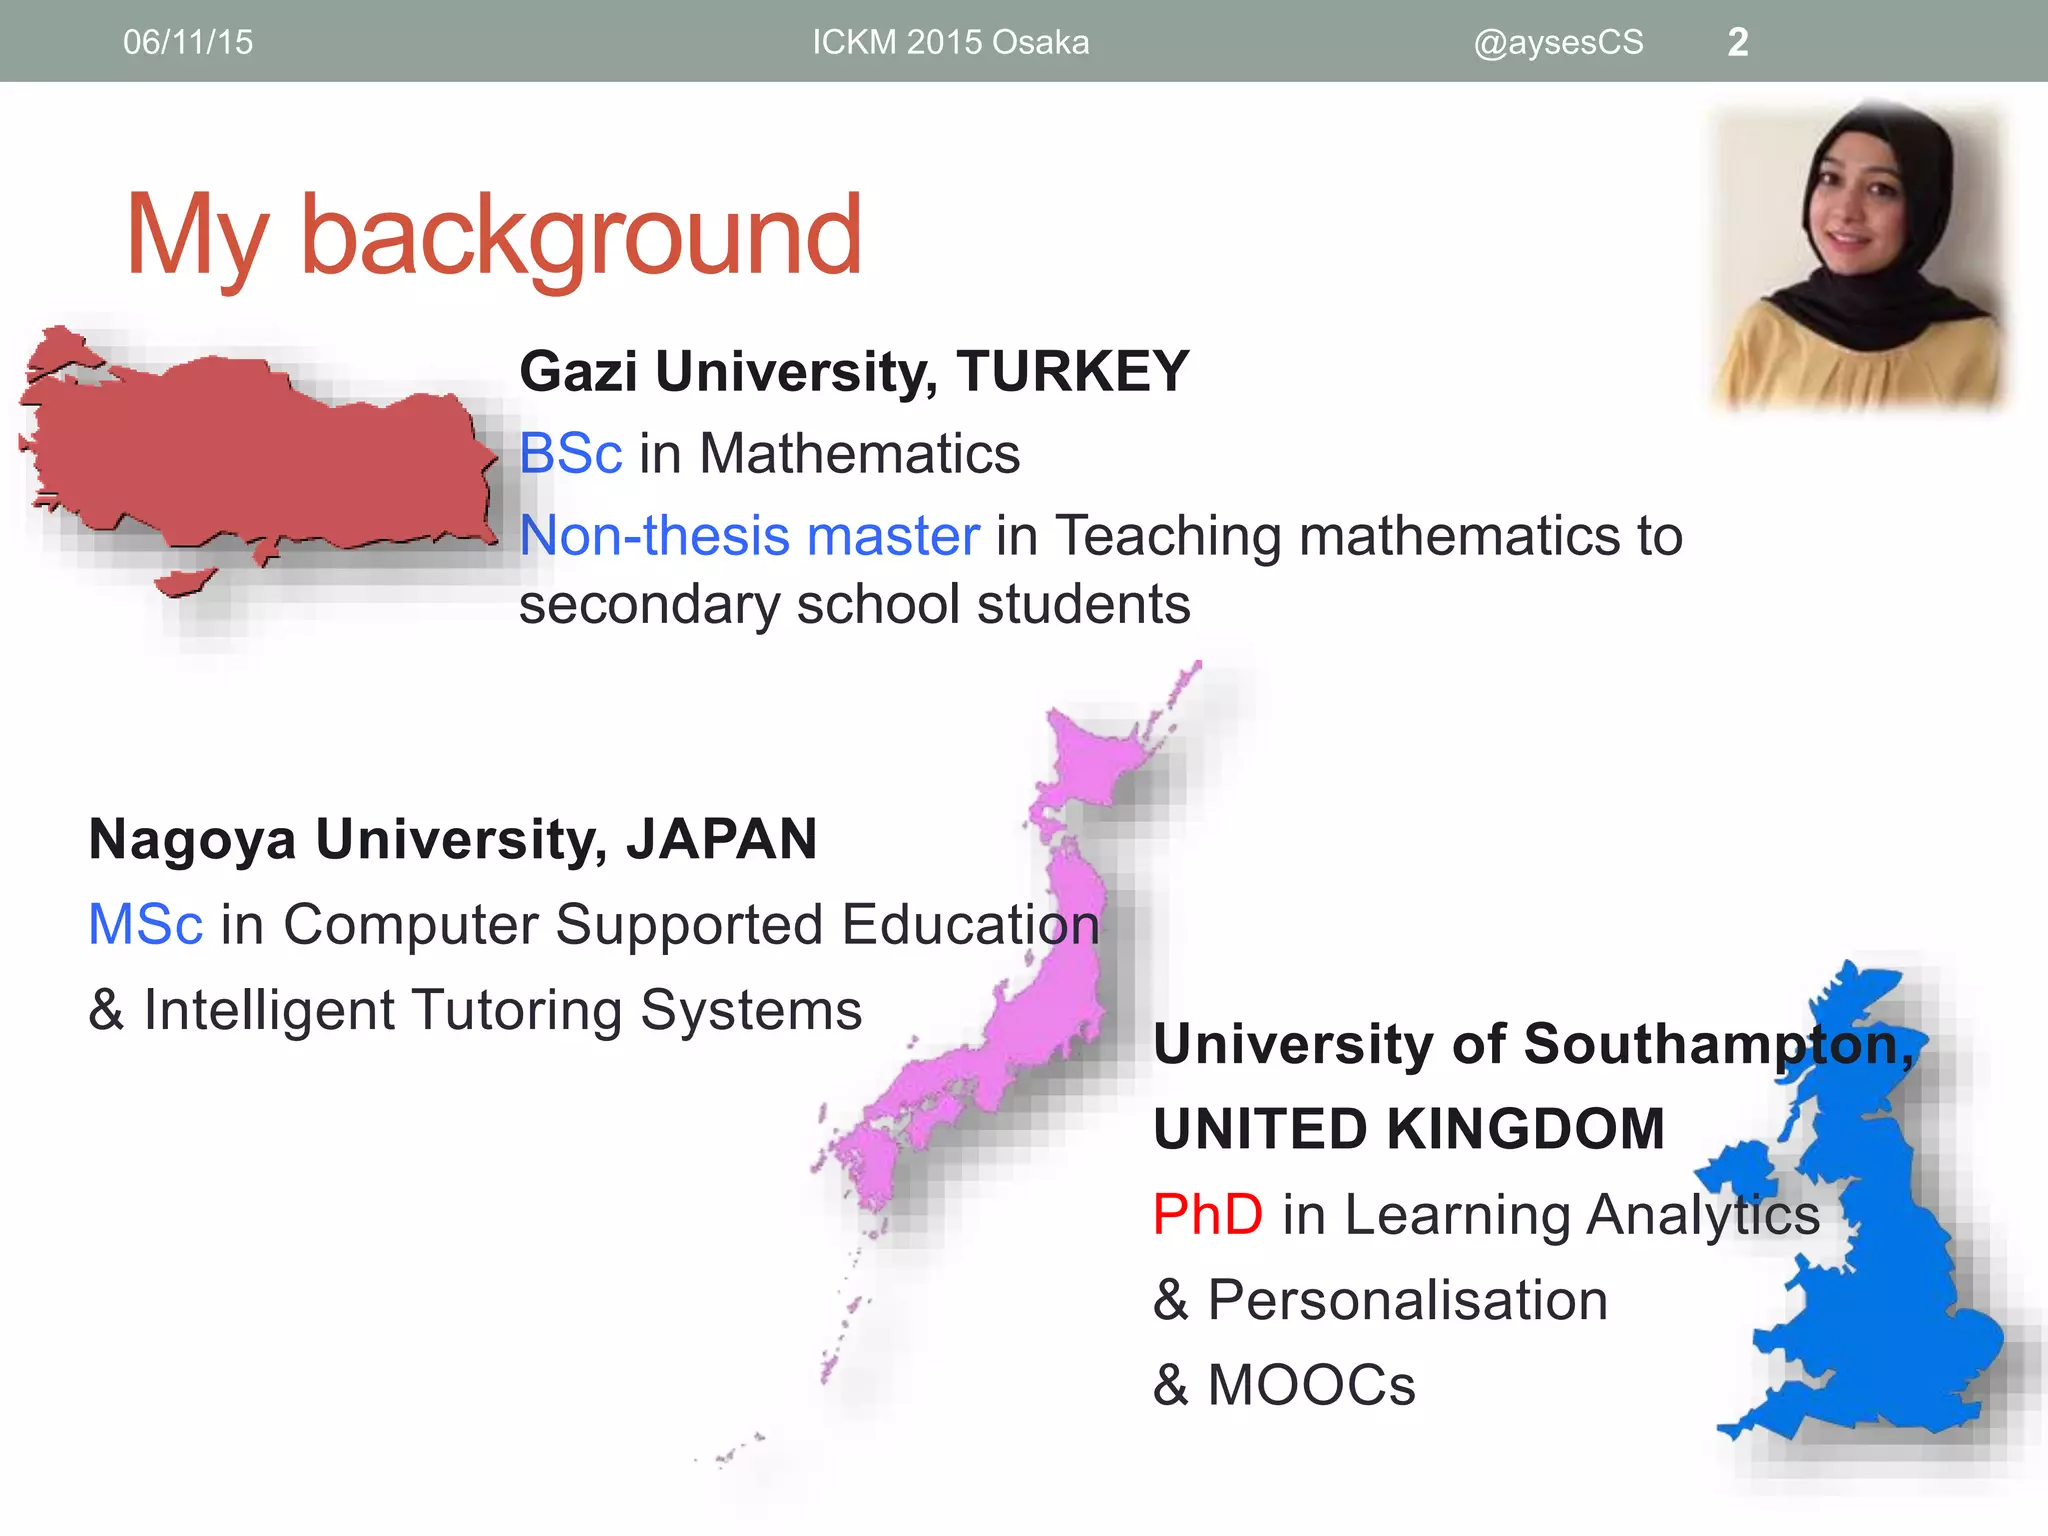Screen dimensions: 2048x1536
Task: Click 'Gazi University, TURKEY' heading
Action: coord(854,371)
